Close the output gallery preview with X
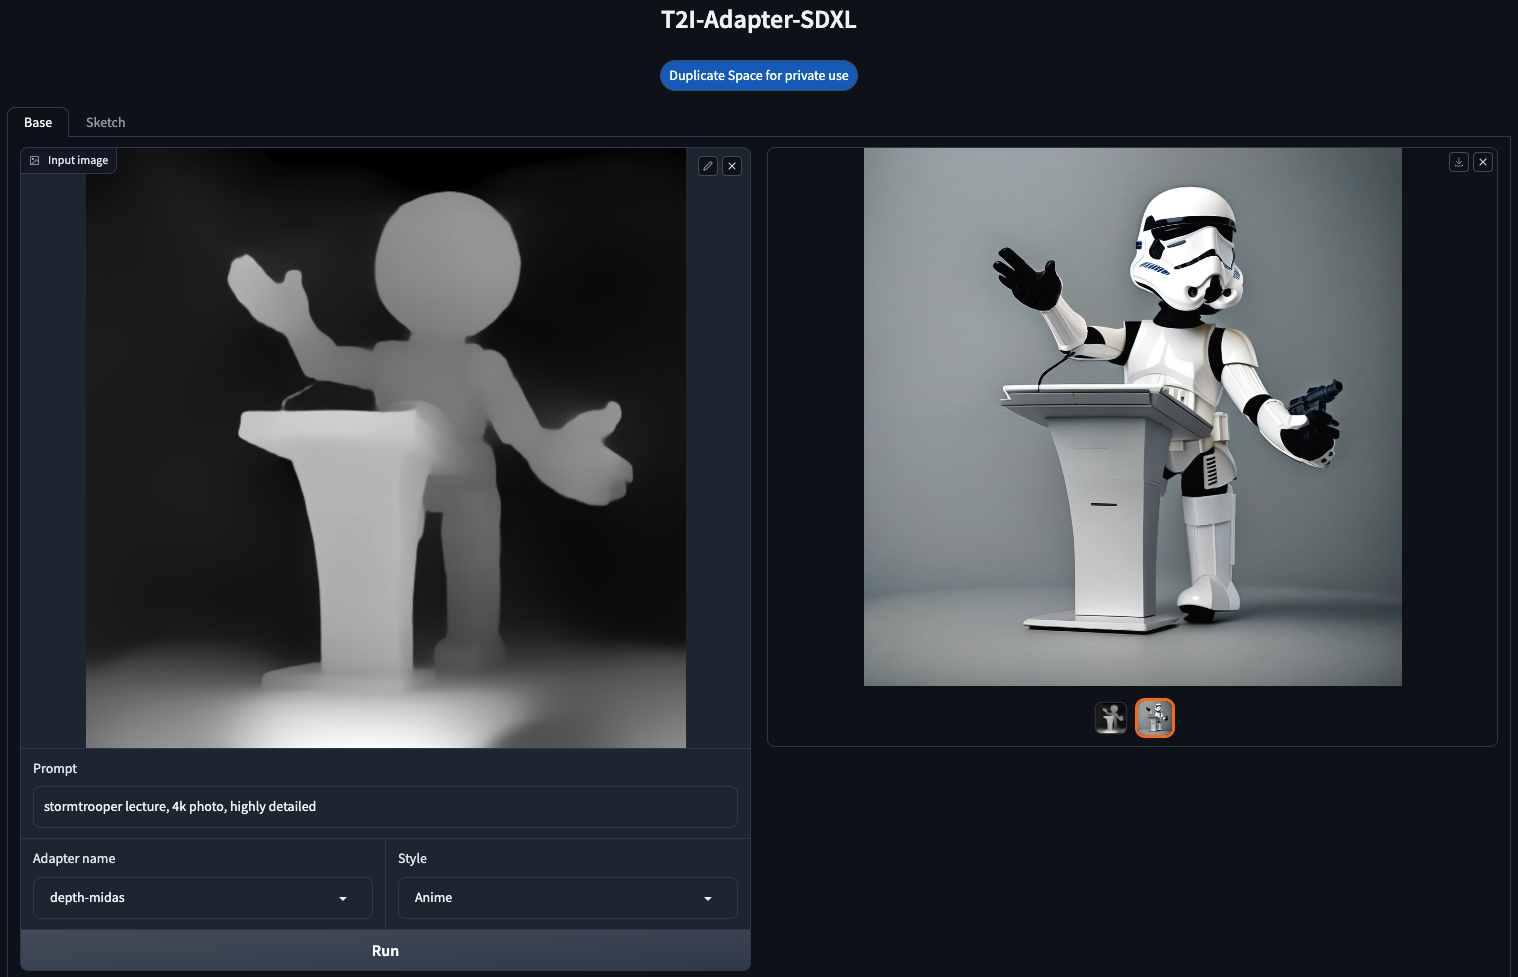Image resolution: width=1518 pixels, height=977 pixels. pos(1483,162)
